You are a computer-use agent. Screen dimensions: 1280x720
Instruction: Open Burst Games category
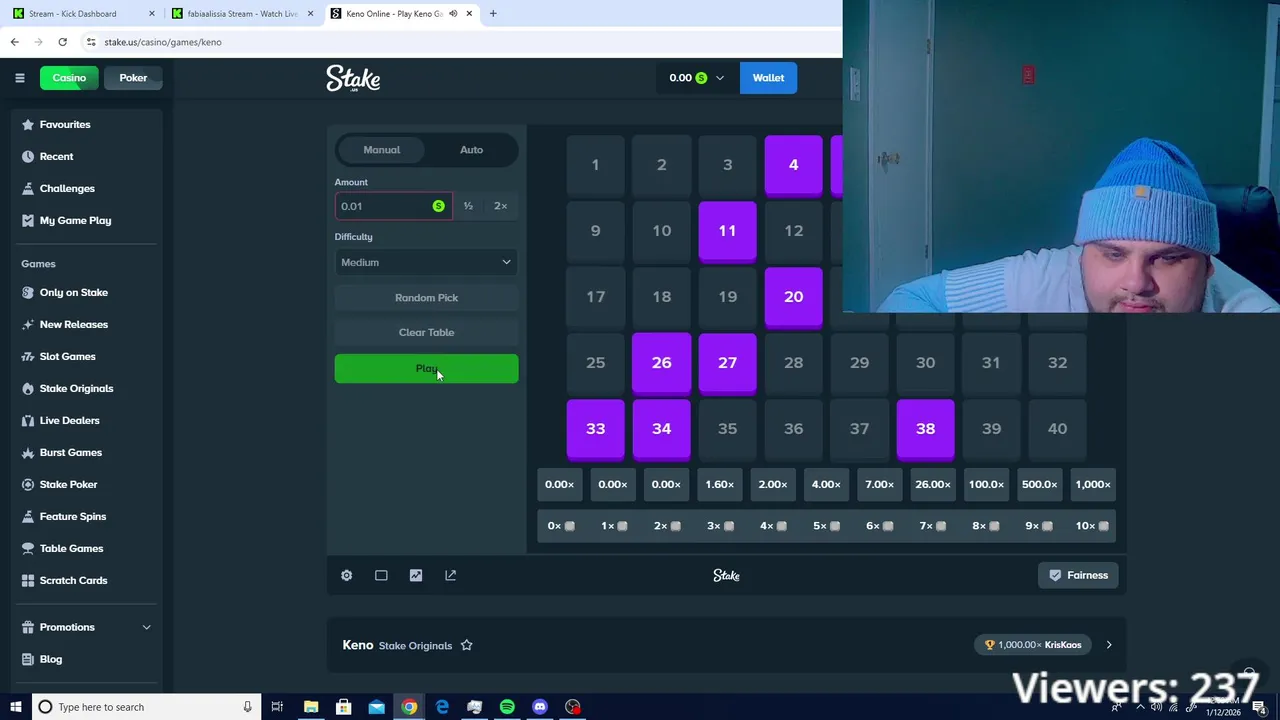[x=70, y=452]
